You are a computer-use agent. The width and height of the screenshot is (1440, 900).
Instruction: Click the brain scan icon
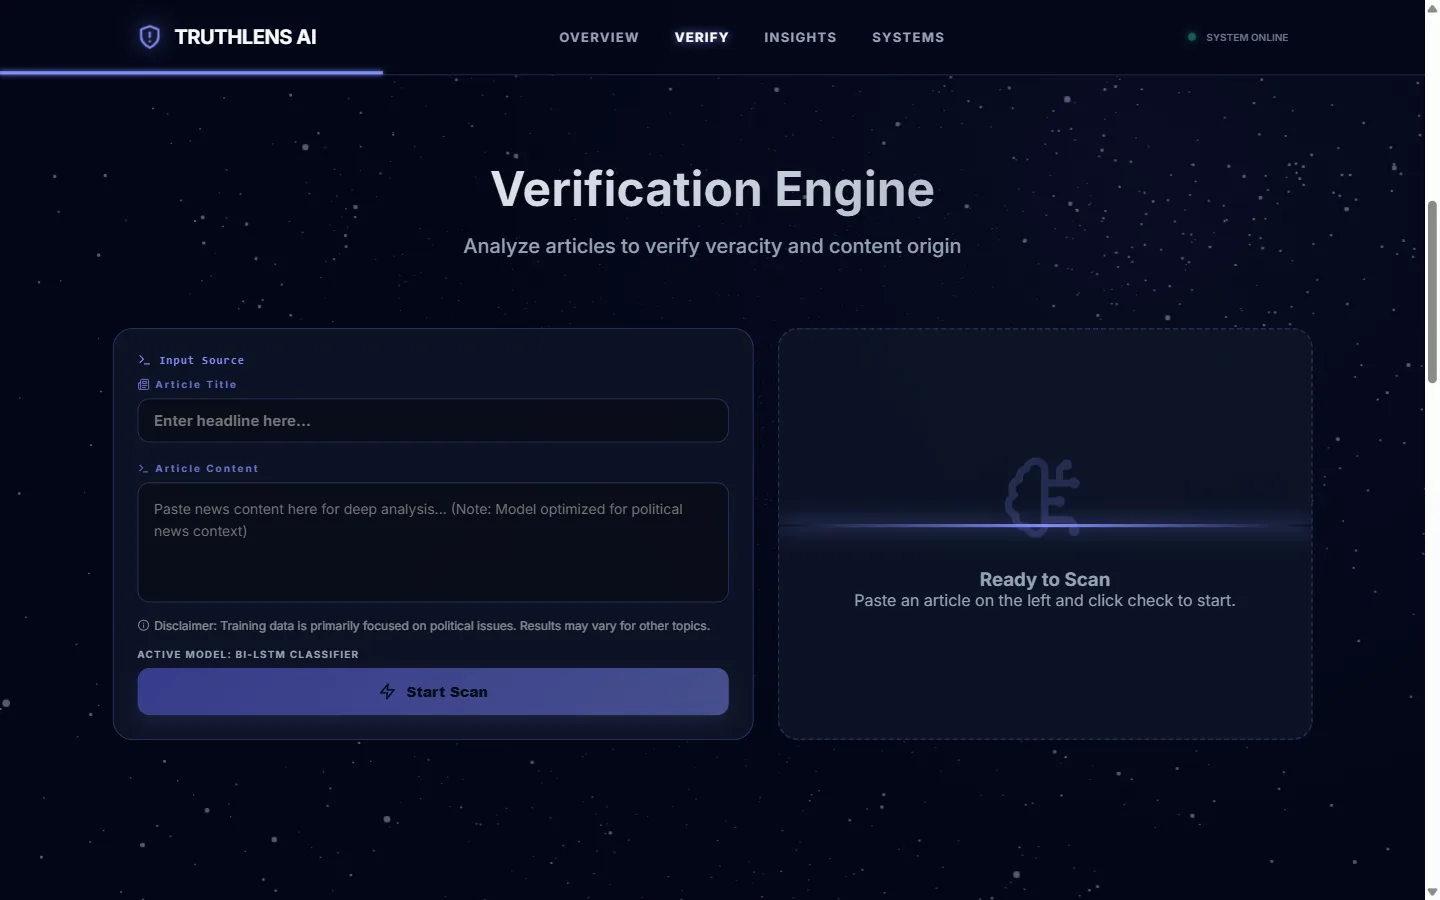pyautogui.click(x=1044, y=497)
